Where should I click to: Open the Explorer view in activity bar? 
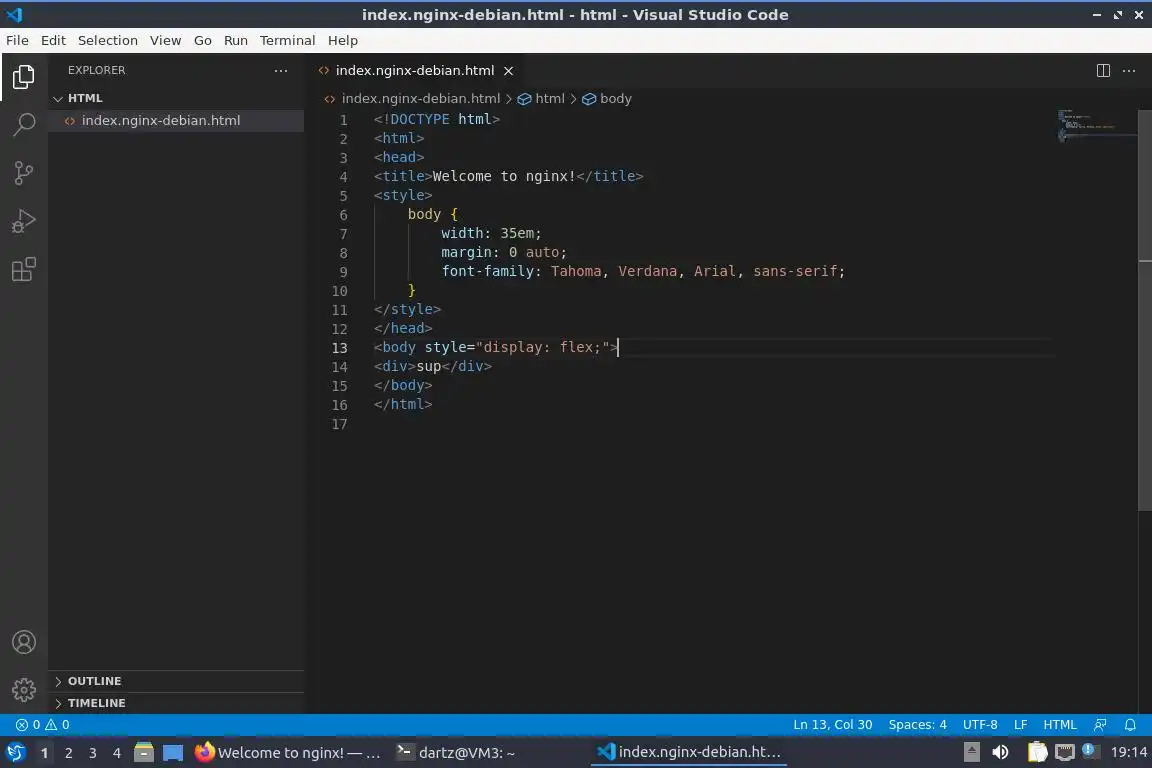coord(24,76)
